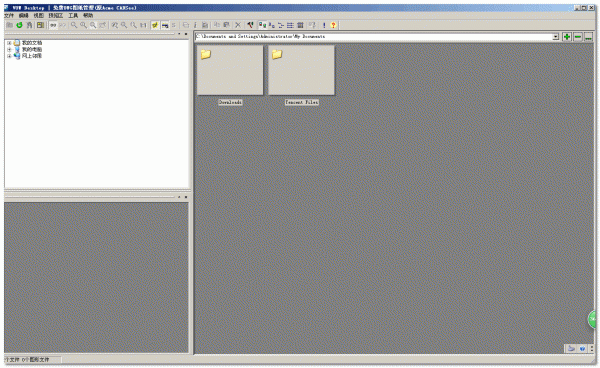The image size is (600, 368).
Task: Click the Downloads folder name label
Action: (x=230, y=102)
